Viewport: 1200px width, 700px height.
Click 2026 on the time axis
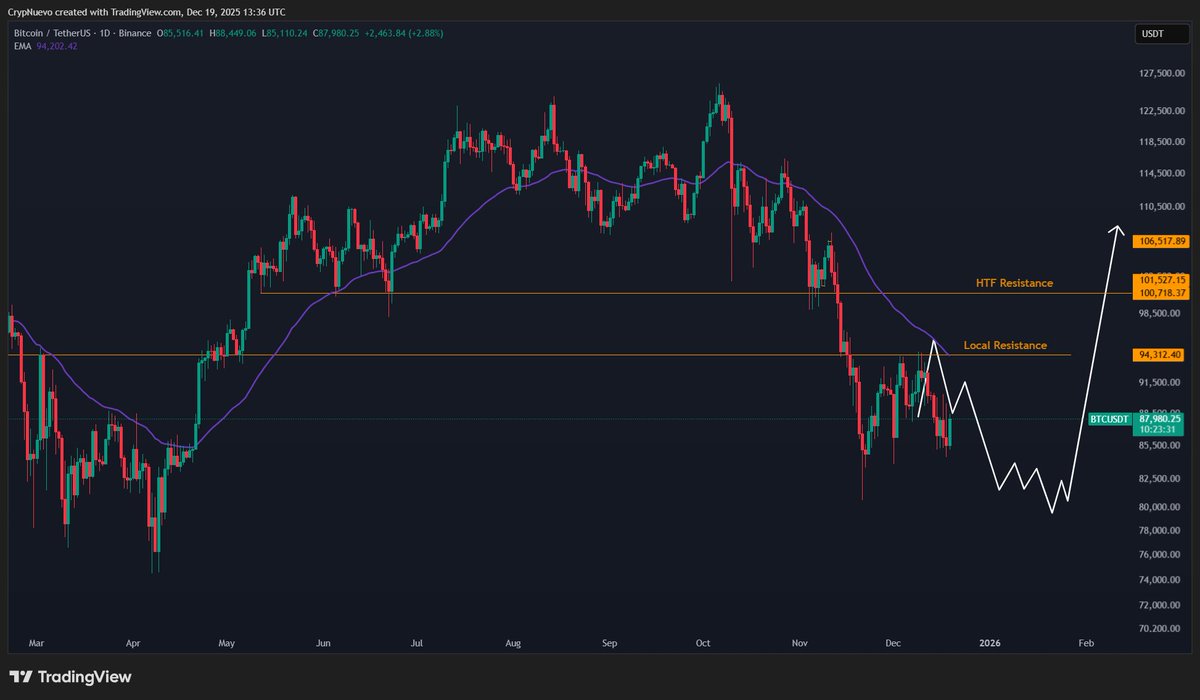pos(989,645)
